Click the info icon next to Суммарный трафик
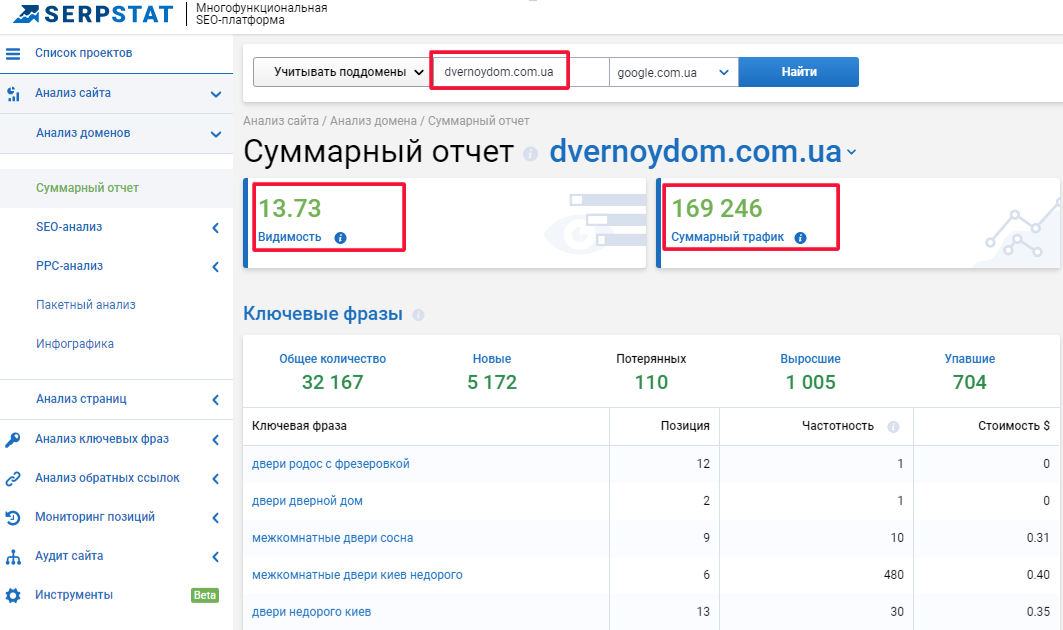 click(x=800, y=237)
